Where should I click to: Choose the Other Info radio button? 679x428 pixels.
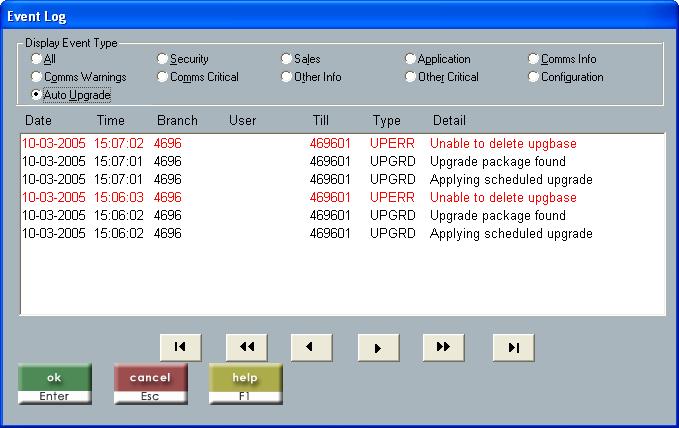tap(311, 77)
